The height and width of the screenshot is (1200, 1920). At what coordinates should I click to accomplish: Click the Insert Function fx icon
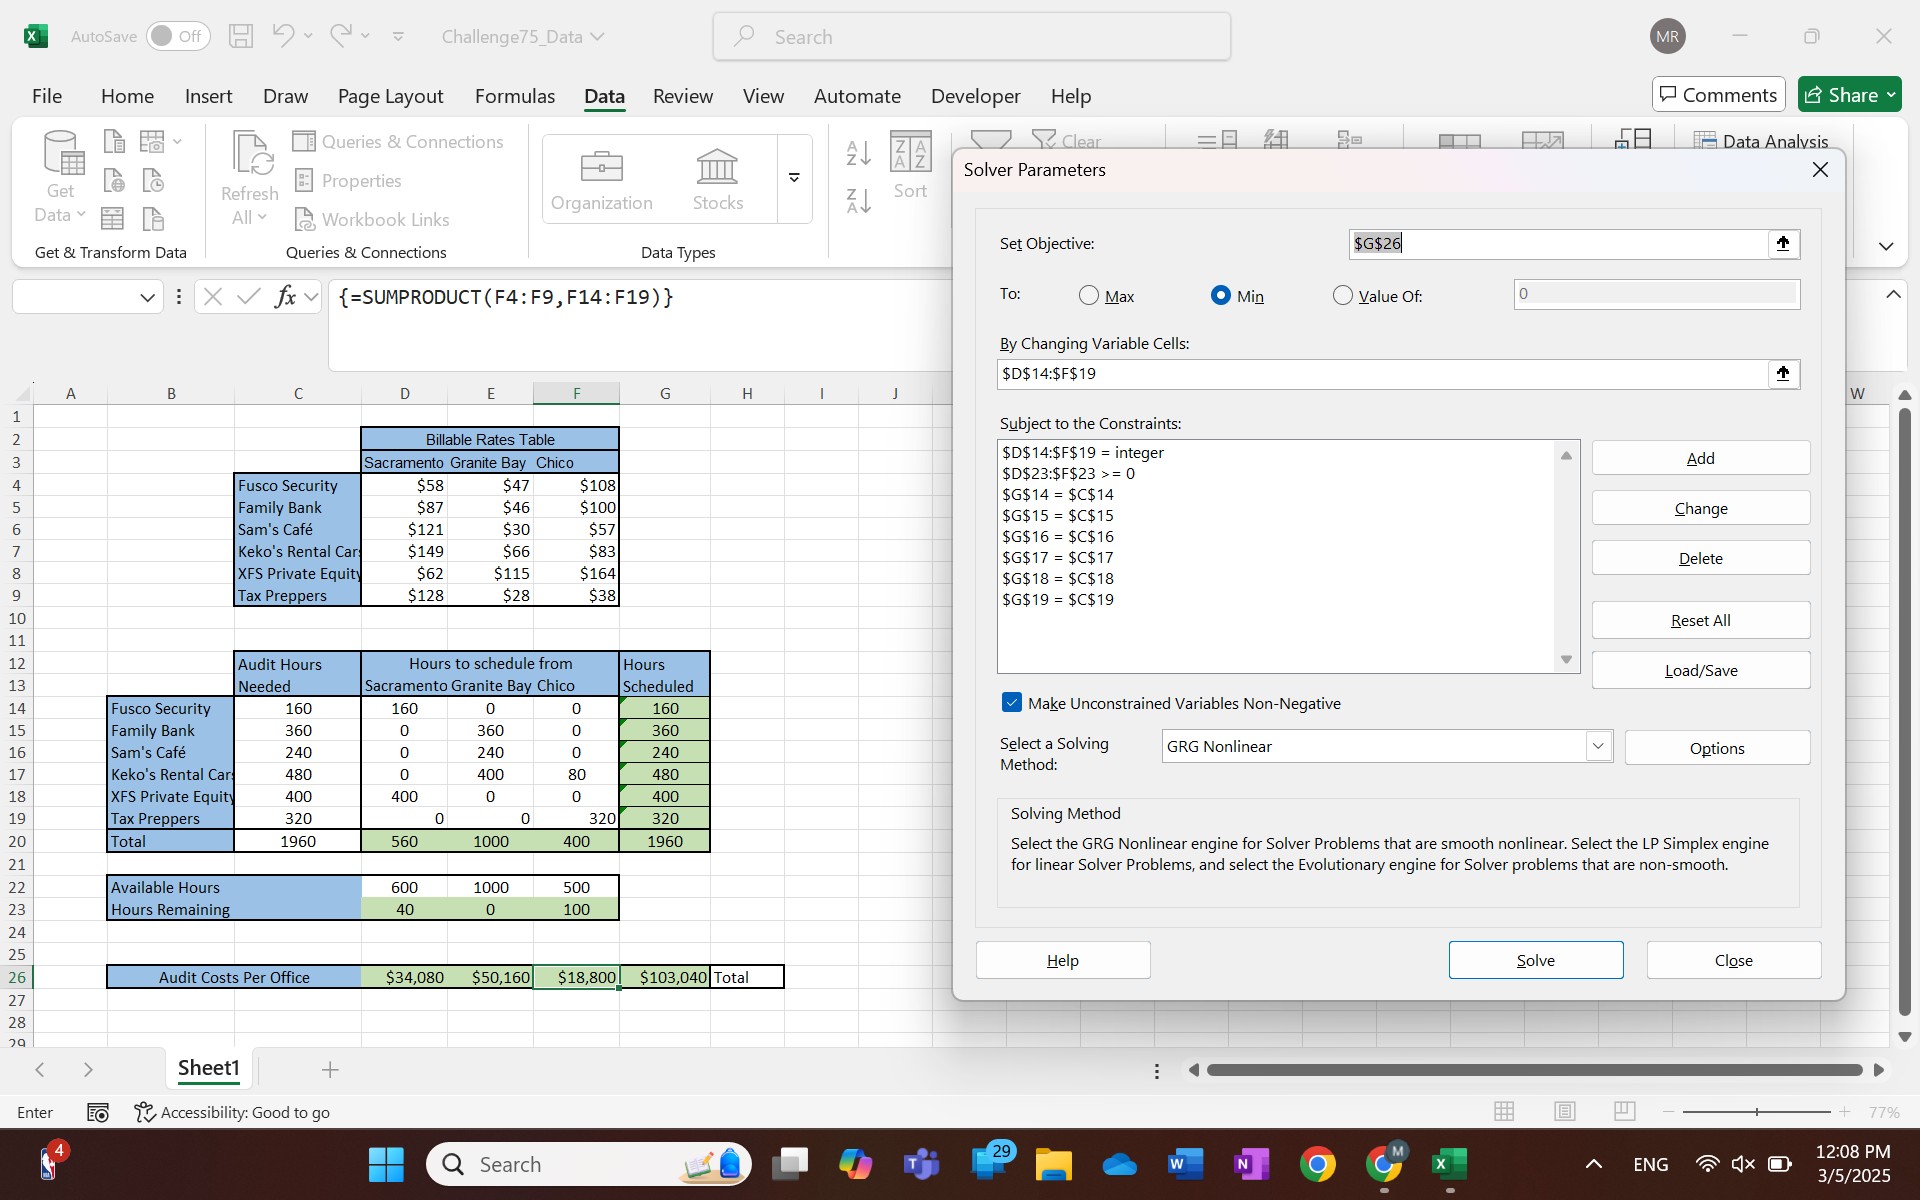[285, 297]
